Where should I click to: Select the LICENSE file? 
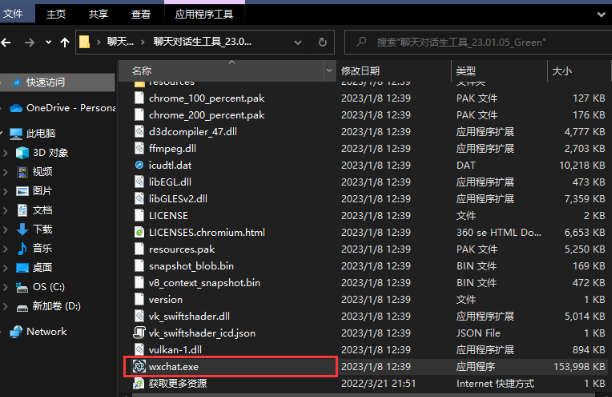[x=168, y=215]
